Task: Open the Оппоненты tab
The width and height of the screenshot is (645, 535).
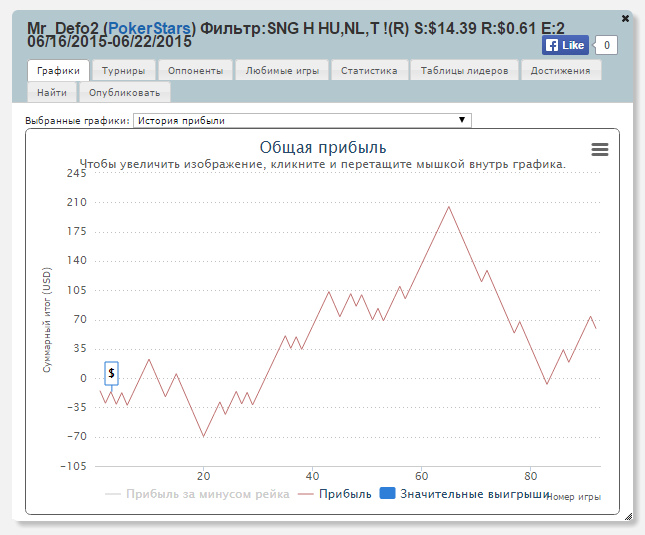Action: point(195,71)
